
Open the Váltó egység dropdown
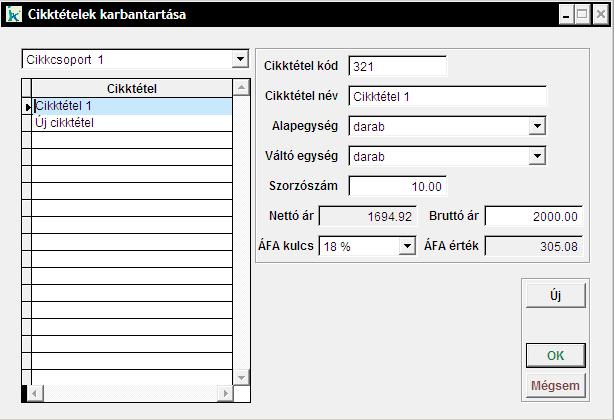coord(537,156)
